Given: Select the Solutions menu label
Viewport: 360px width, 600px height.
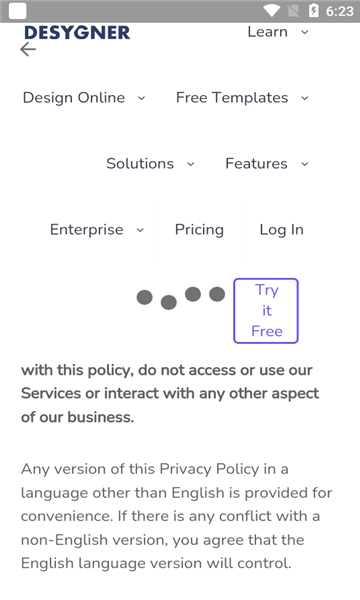Looking at the screenshot, I should coord(140,163).
